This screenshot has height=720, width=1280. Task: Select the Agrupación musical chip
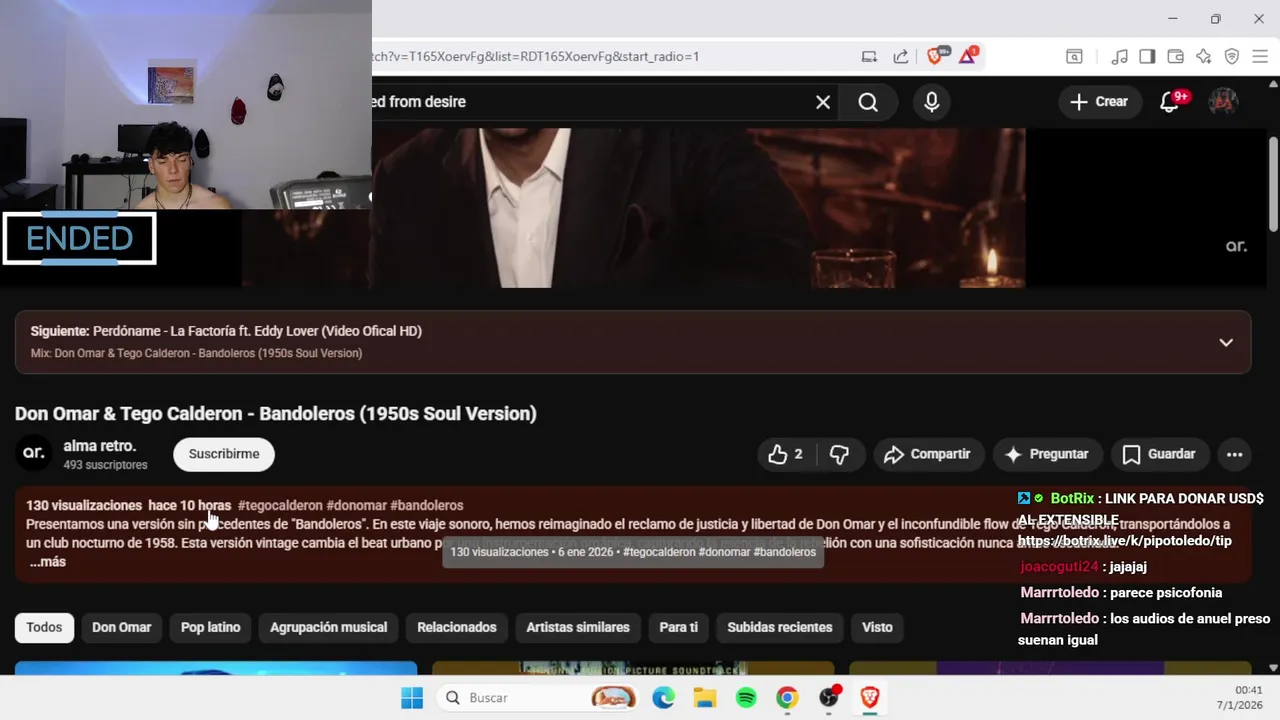click(x=328, y=627)
